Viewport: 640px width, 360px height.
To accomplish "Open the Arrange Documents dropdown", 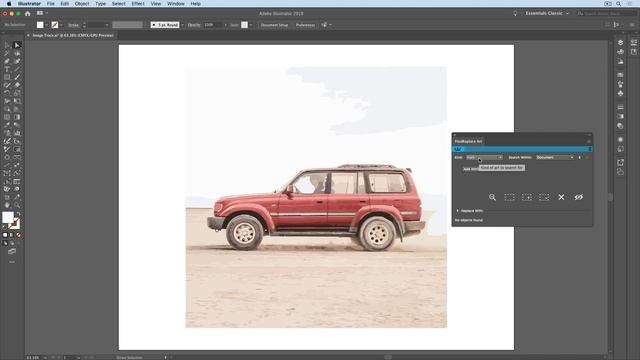I will pyautogui.click(x=42, y=13).
